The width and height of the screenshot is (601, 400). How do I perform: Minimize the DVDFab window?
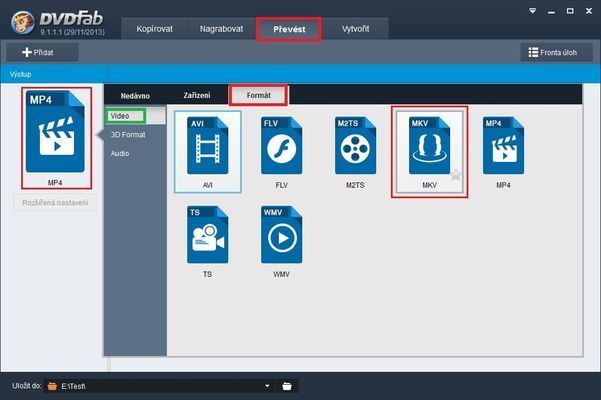click(x=551, y=11)
